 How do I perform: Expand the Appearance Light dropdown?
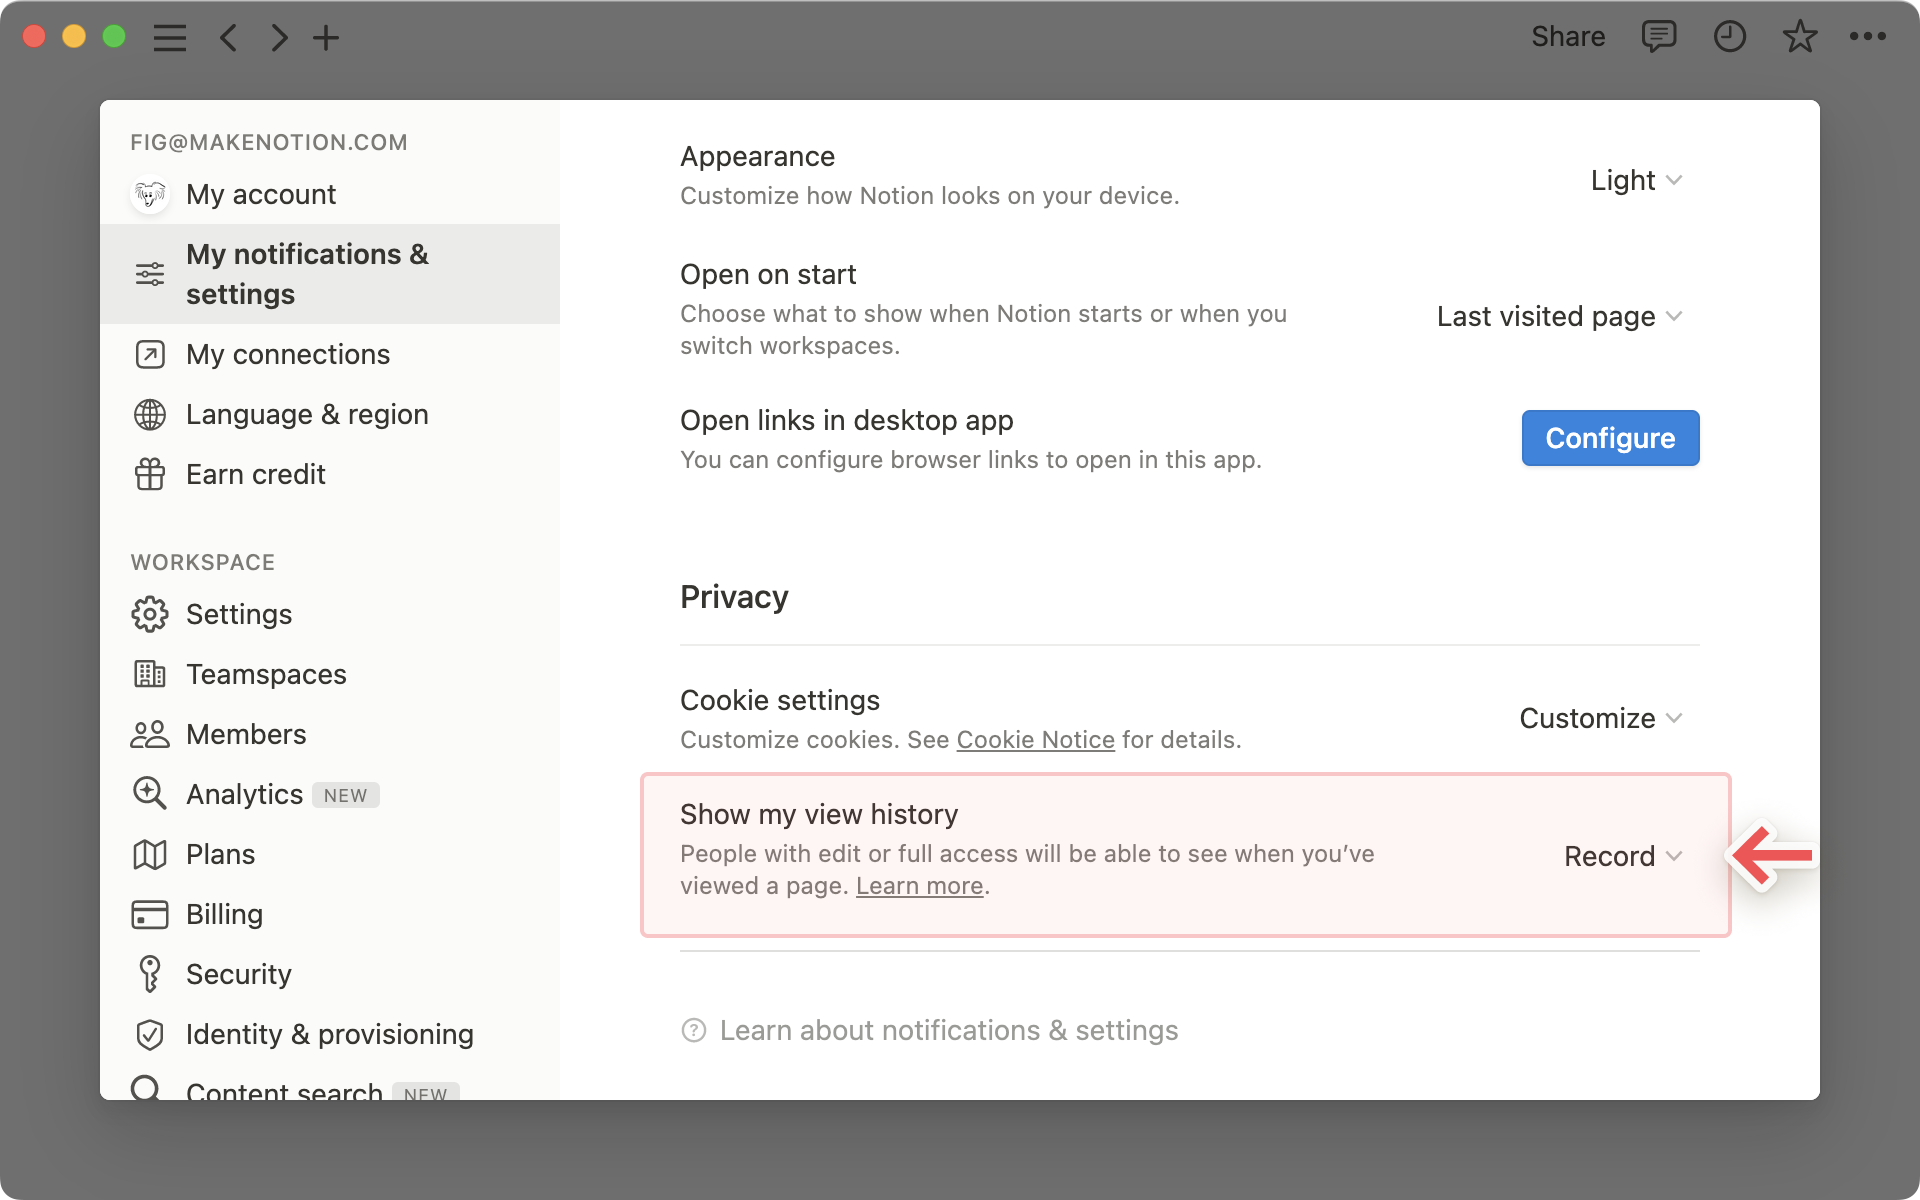click(1636, 180)
